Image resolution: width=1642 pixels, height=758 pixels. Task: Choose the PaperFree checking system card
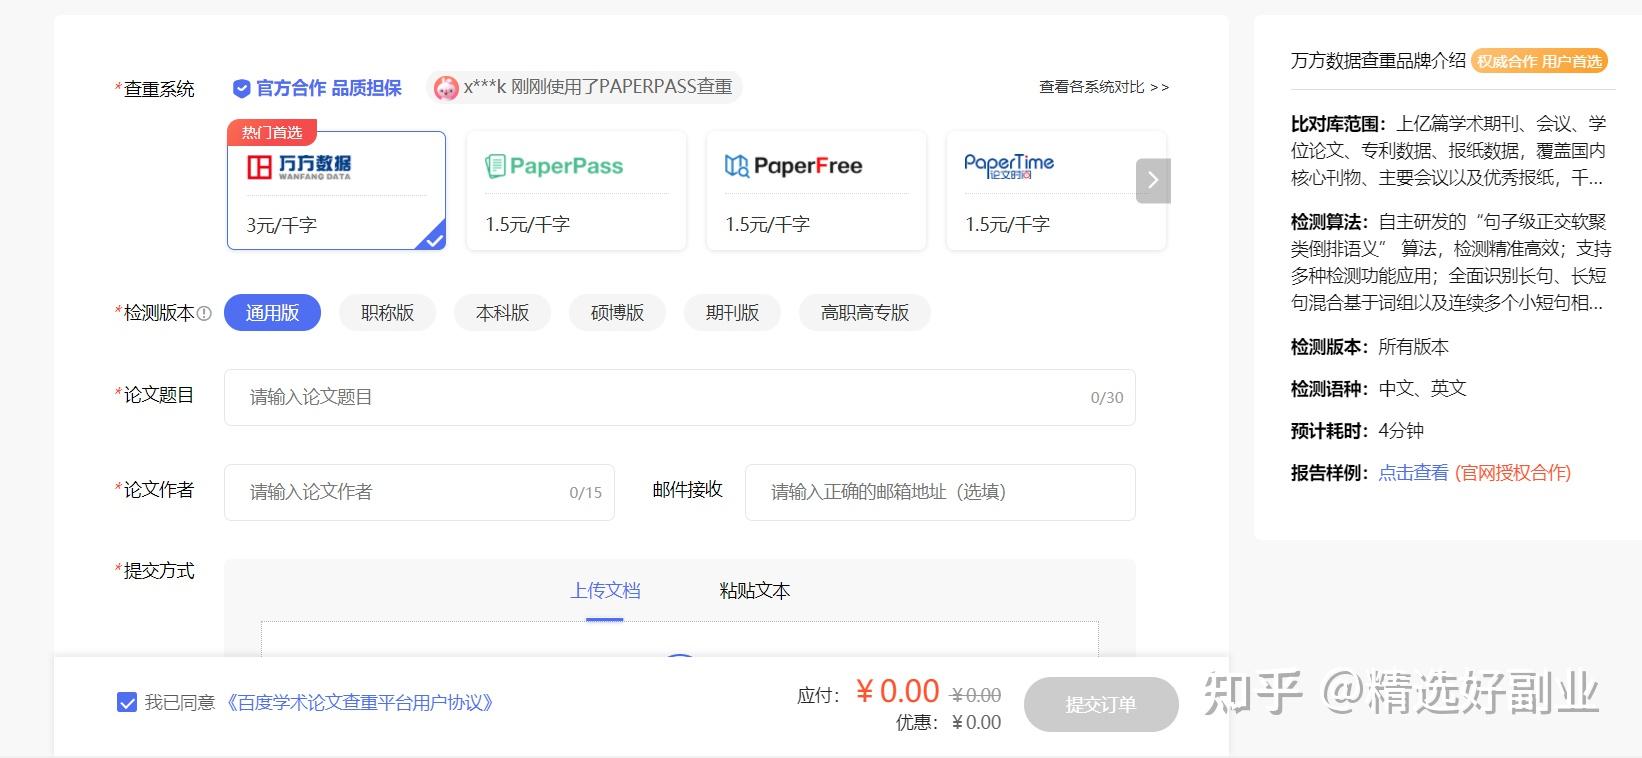pos(816,190)
